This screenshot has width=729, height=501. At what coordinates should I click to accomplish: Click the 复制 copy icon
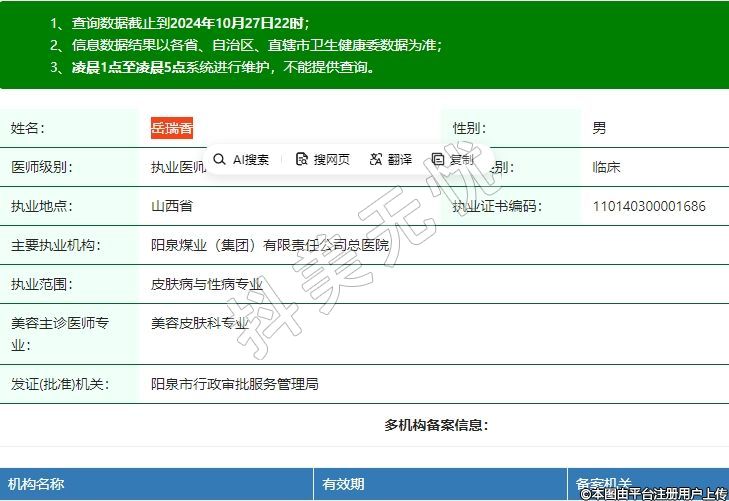(x=438, y=160)
